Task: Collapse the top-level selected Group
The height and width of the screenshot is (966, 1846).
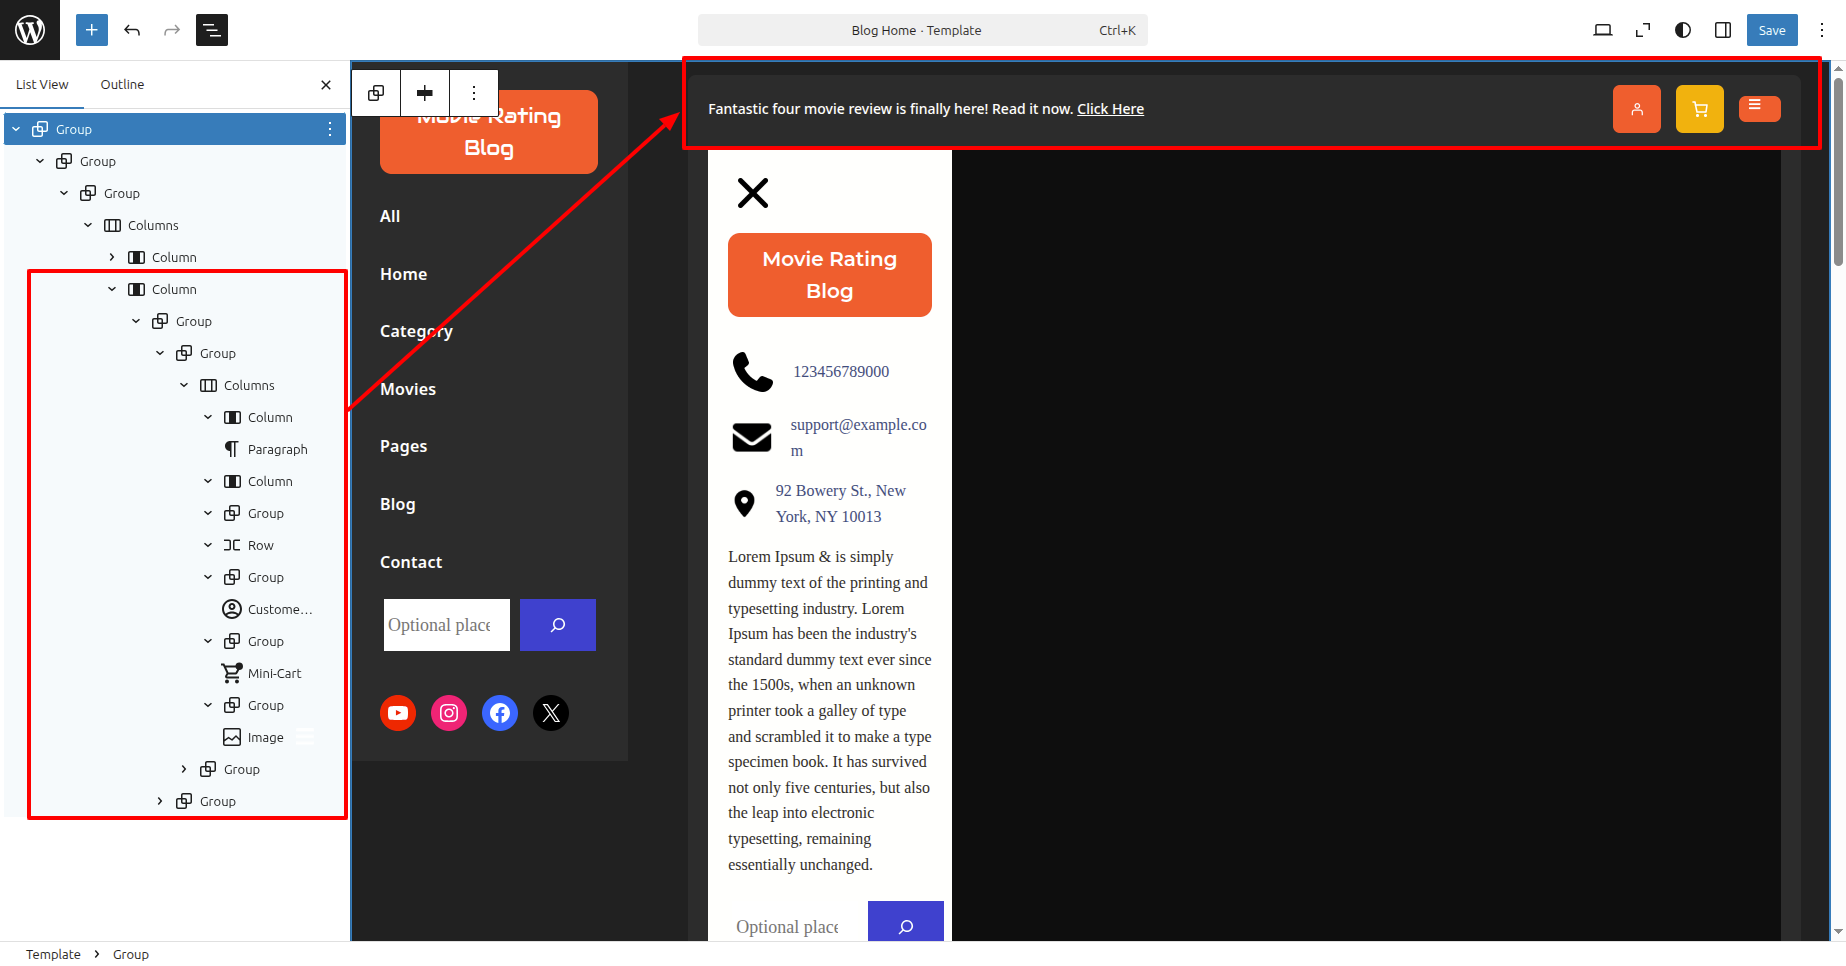Action: pos(16,129)
